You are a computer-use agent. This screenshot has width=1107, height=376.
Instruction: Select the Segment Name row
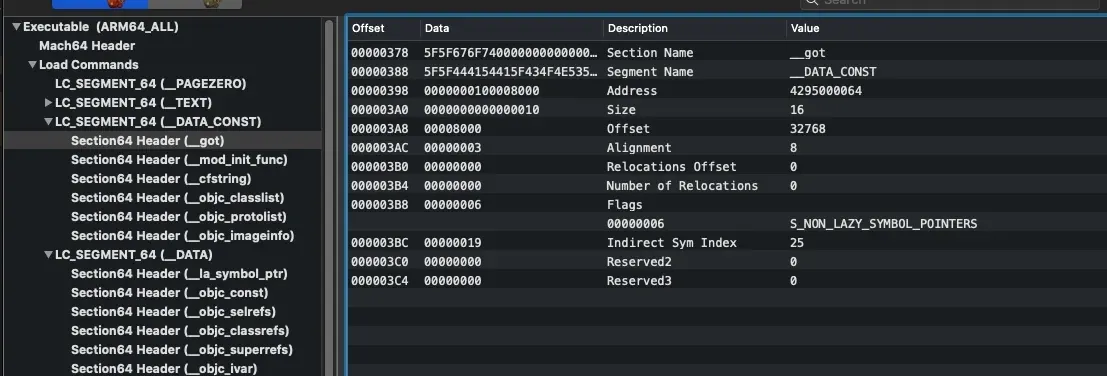point(727,72)
